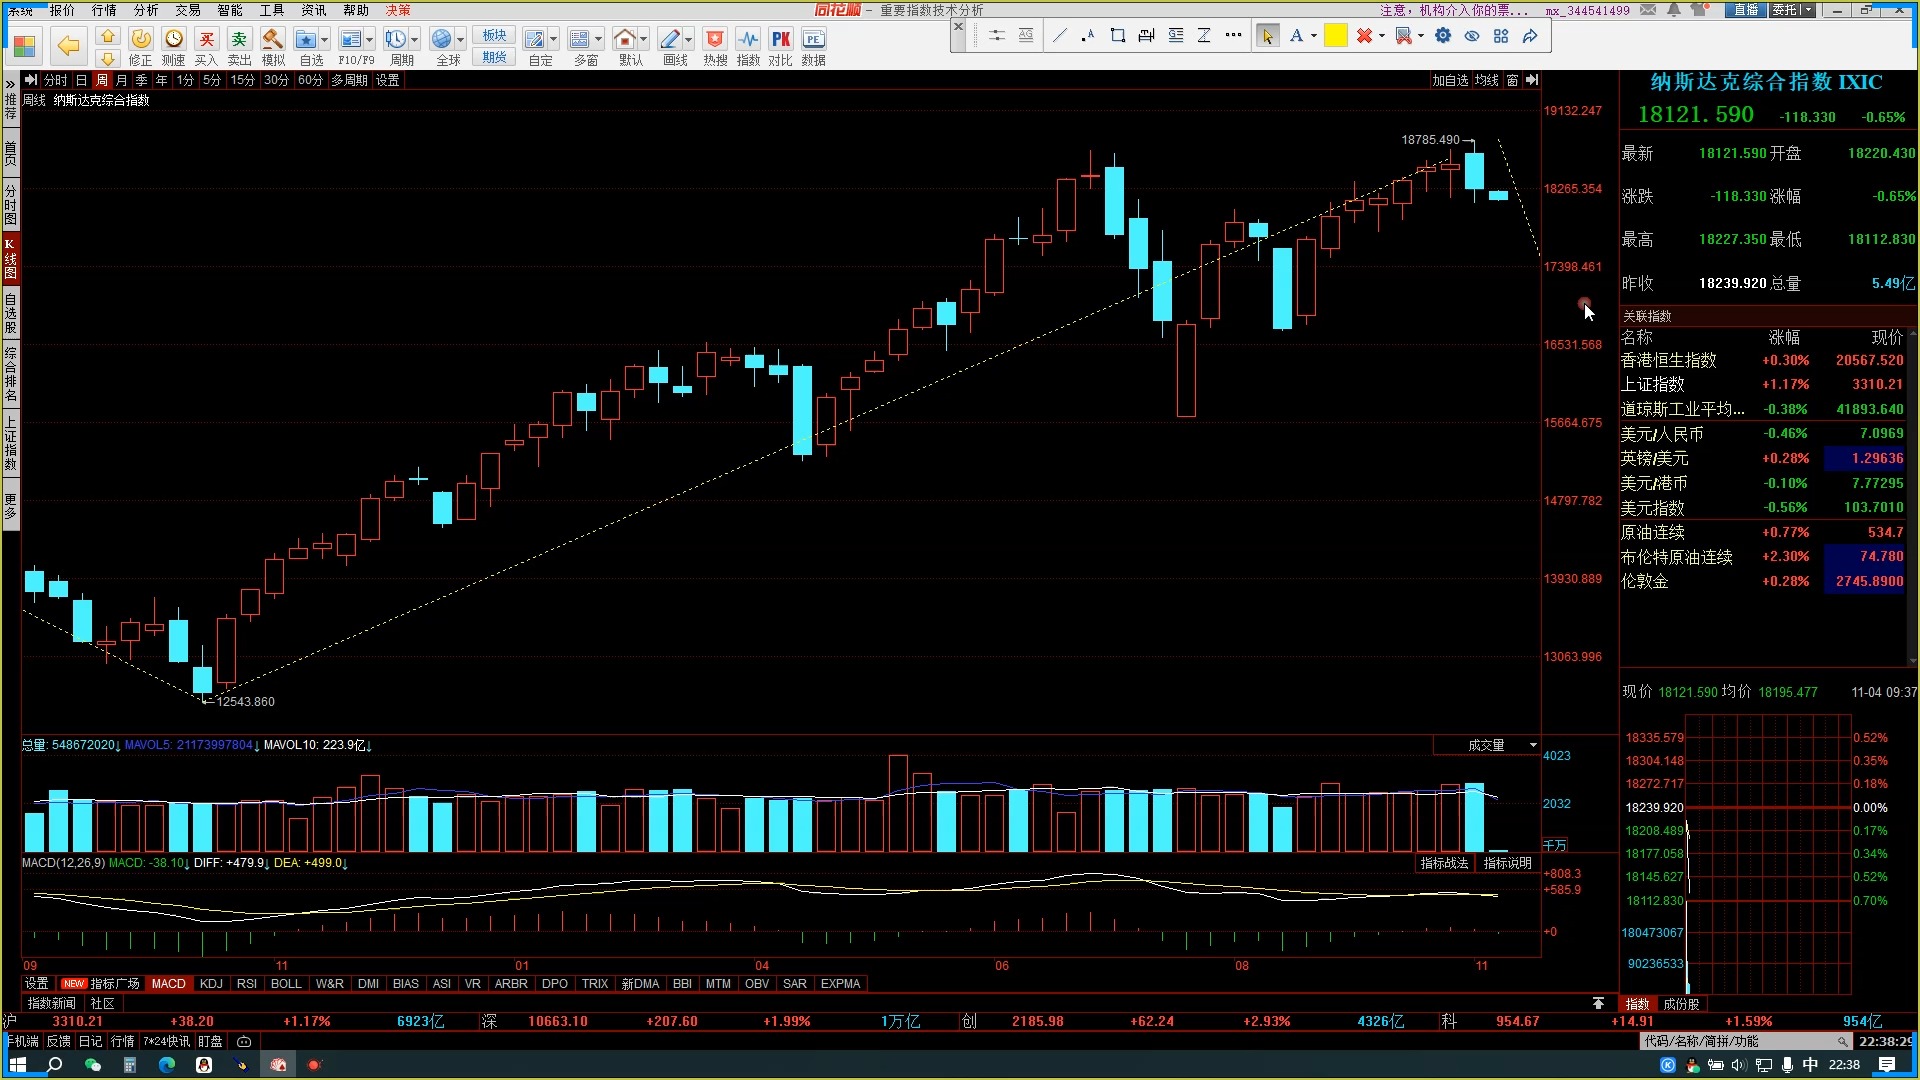The image size is (1920, 1080).
Task: Pick the yellow color swatch
Action: tap(1335, 36)
